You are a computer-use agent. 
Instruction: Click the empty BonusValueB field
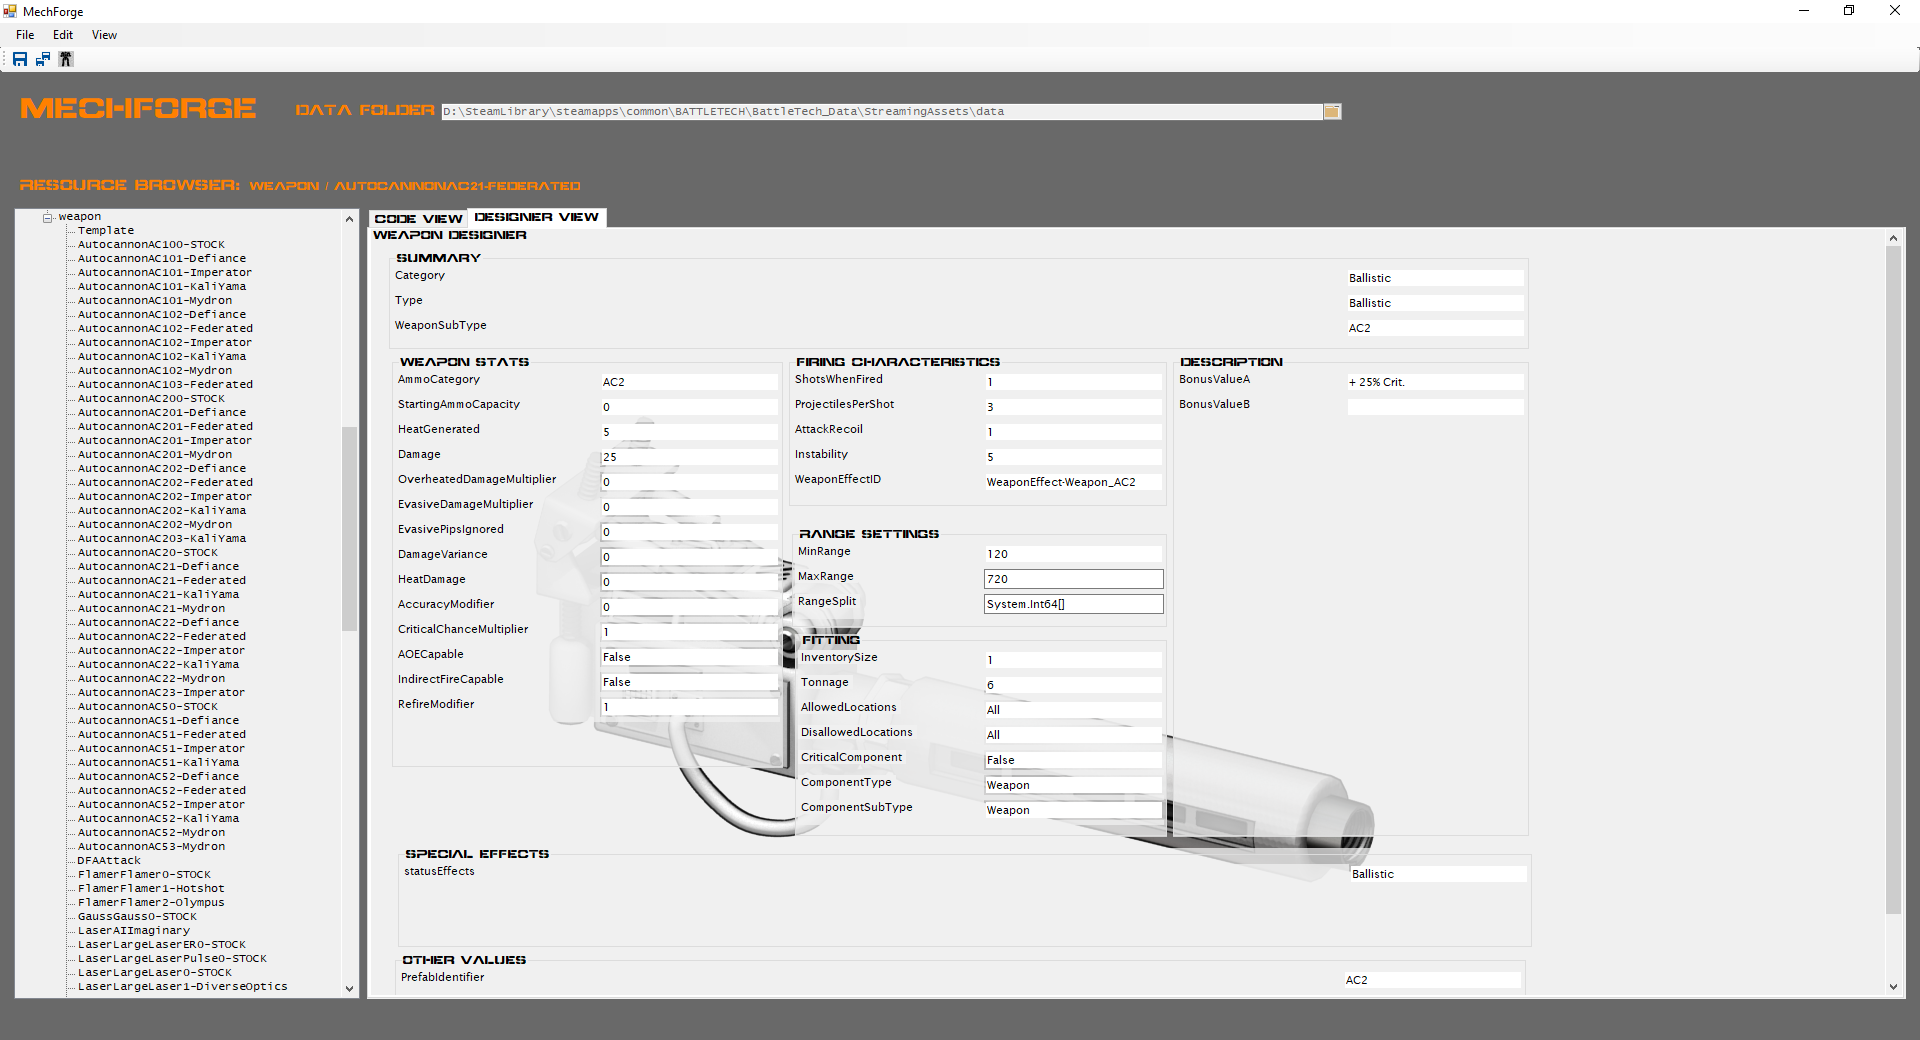pos(1435,407)
